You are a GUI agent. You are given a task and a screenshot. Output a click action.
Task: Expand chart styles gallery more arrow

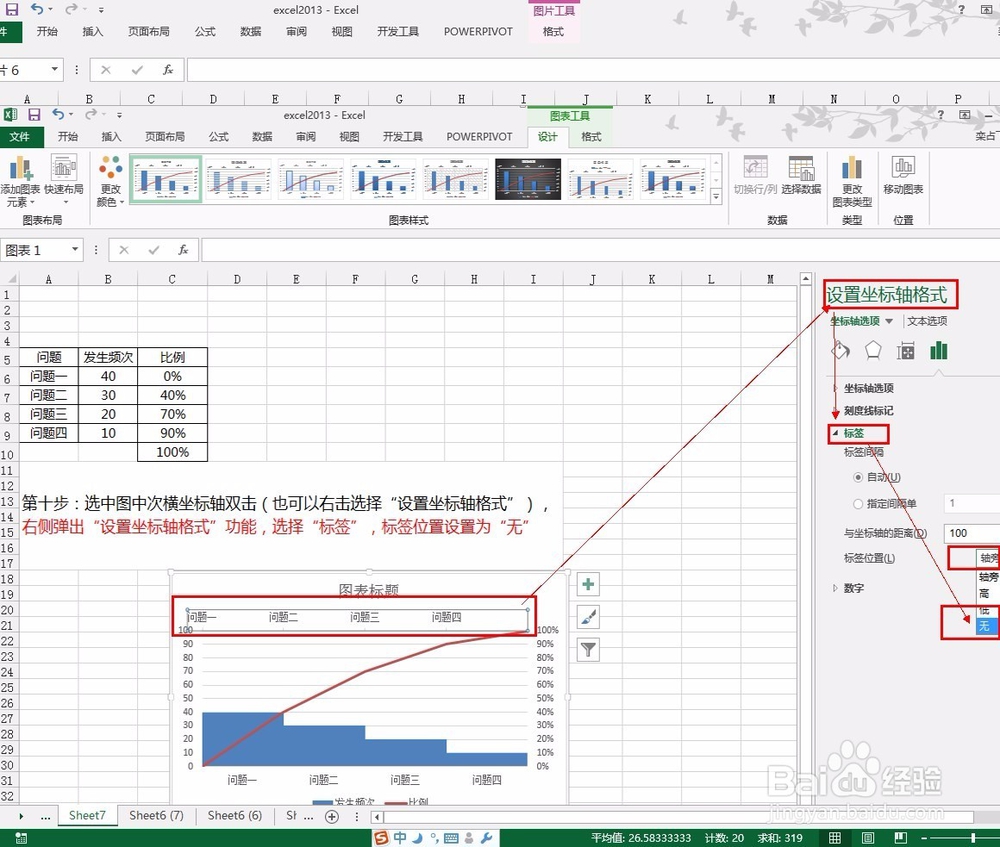(716, 196)
